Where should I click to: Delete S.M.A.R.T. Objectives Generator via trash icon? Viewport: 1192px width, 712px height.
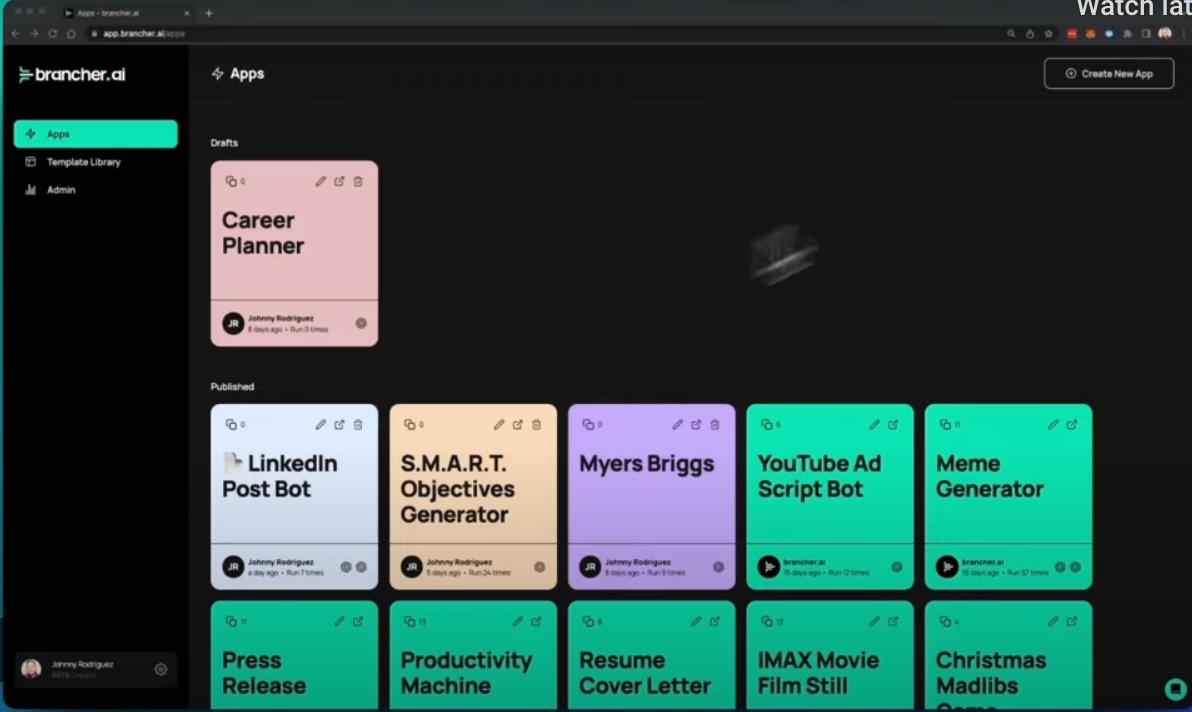coord(537,425)
